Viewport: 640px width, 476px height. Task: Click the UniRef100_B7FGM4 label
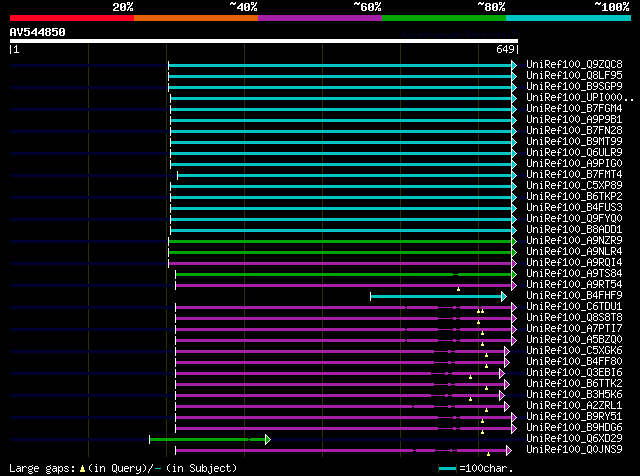pyautogui.click(x=574, y=108)
